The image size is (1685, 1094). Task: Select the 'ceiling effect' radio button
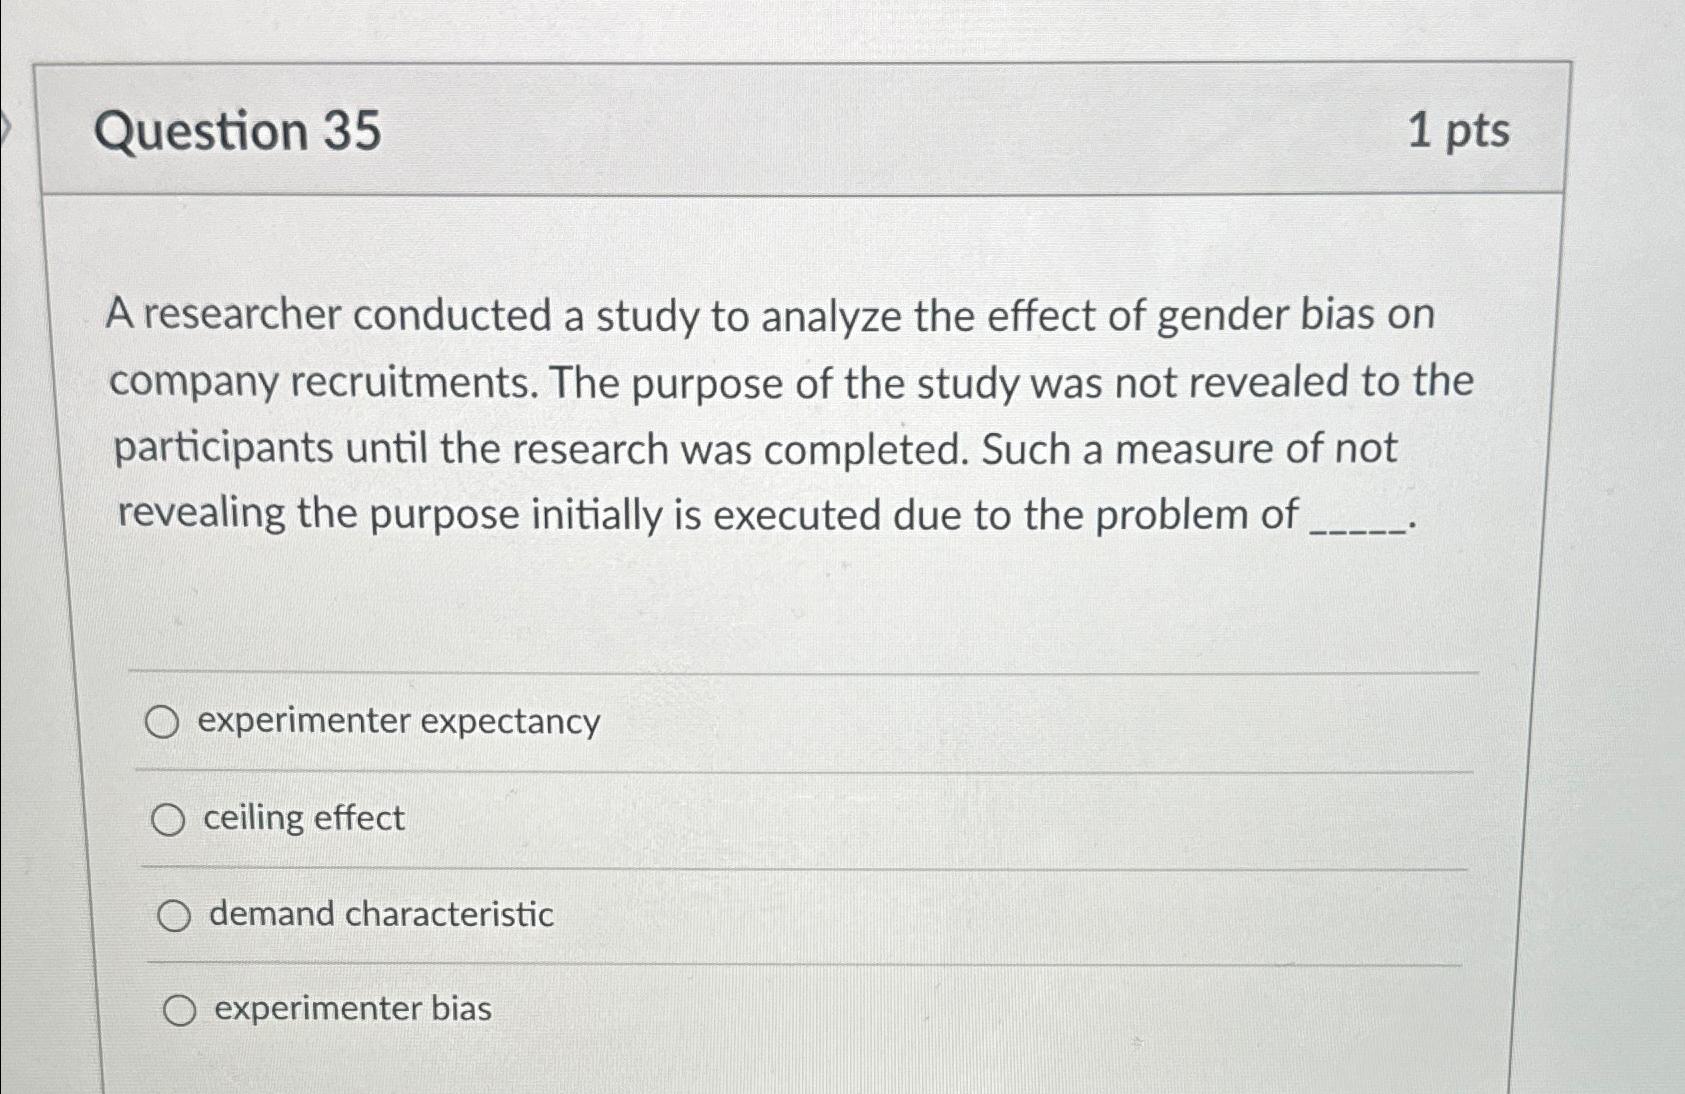(169, 819)
